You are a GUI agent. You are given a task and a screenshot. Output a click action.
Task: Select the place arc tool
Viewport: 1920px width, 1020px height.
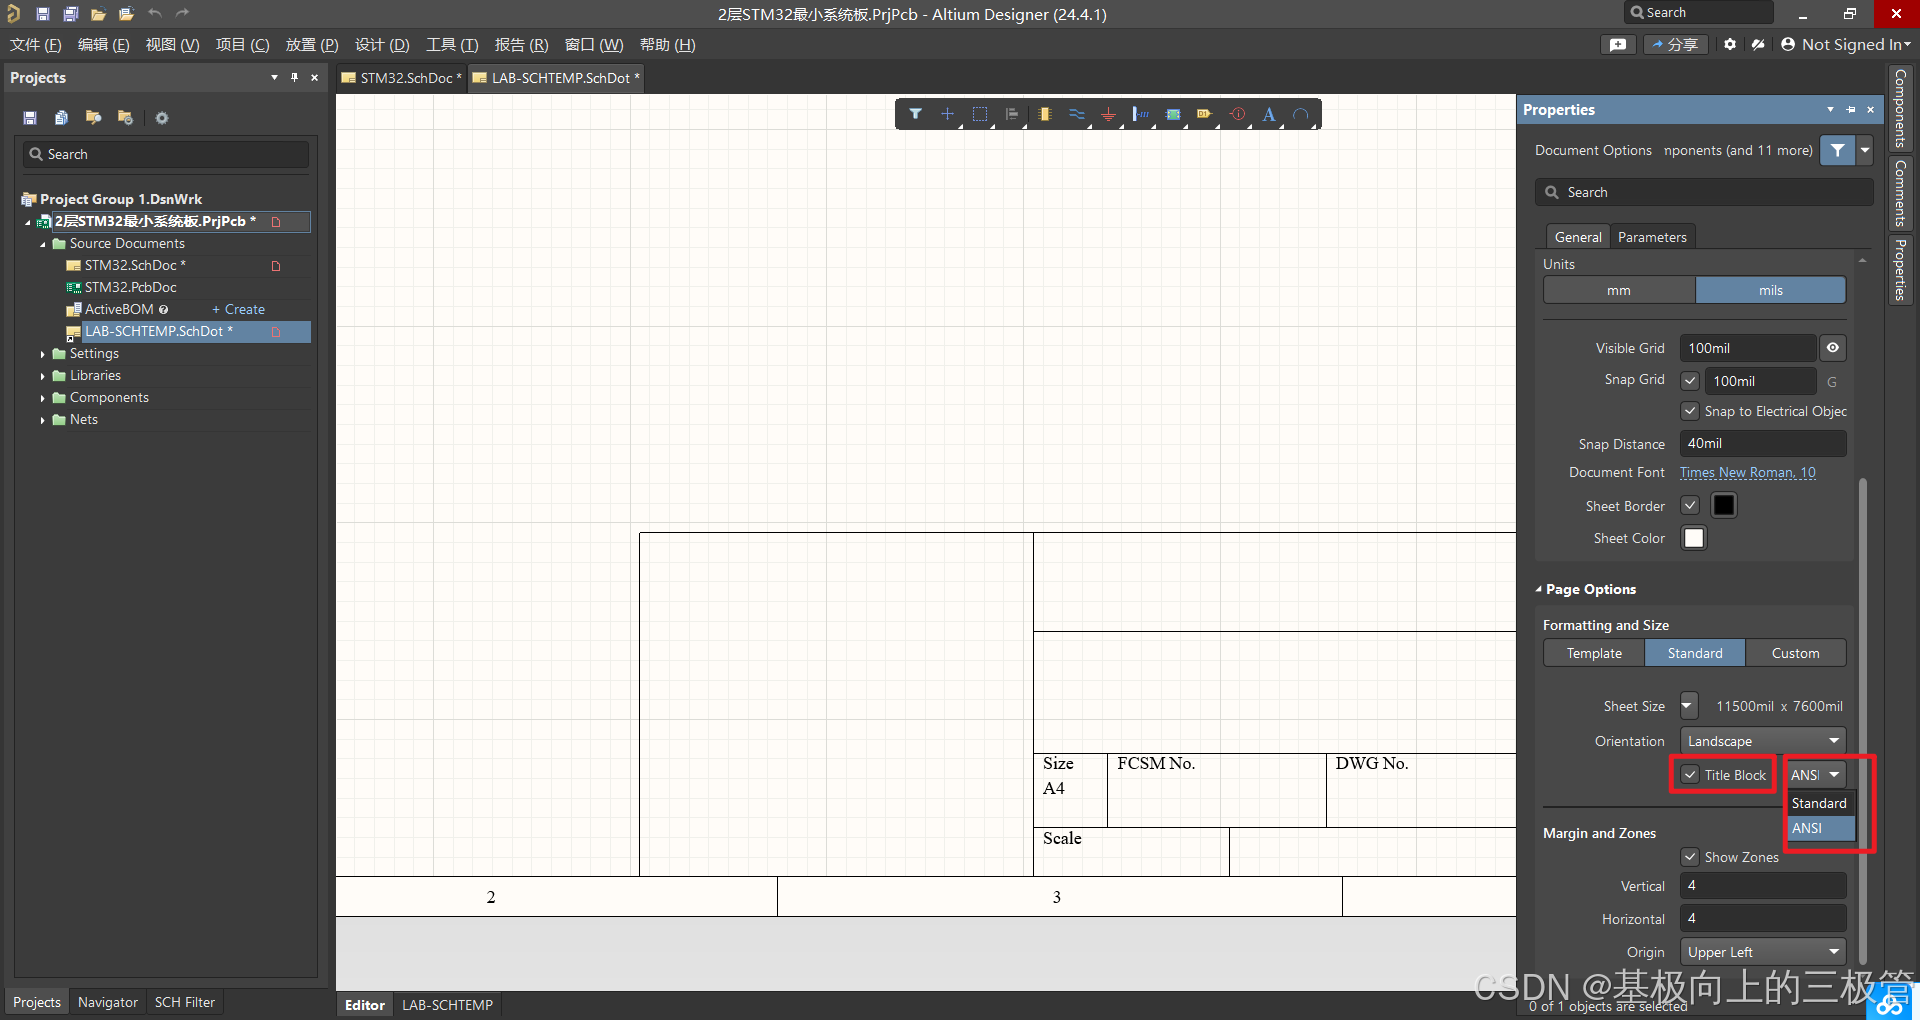tap(1301, 114)
